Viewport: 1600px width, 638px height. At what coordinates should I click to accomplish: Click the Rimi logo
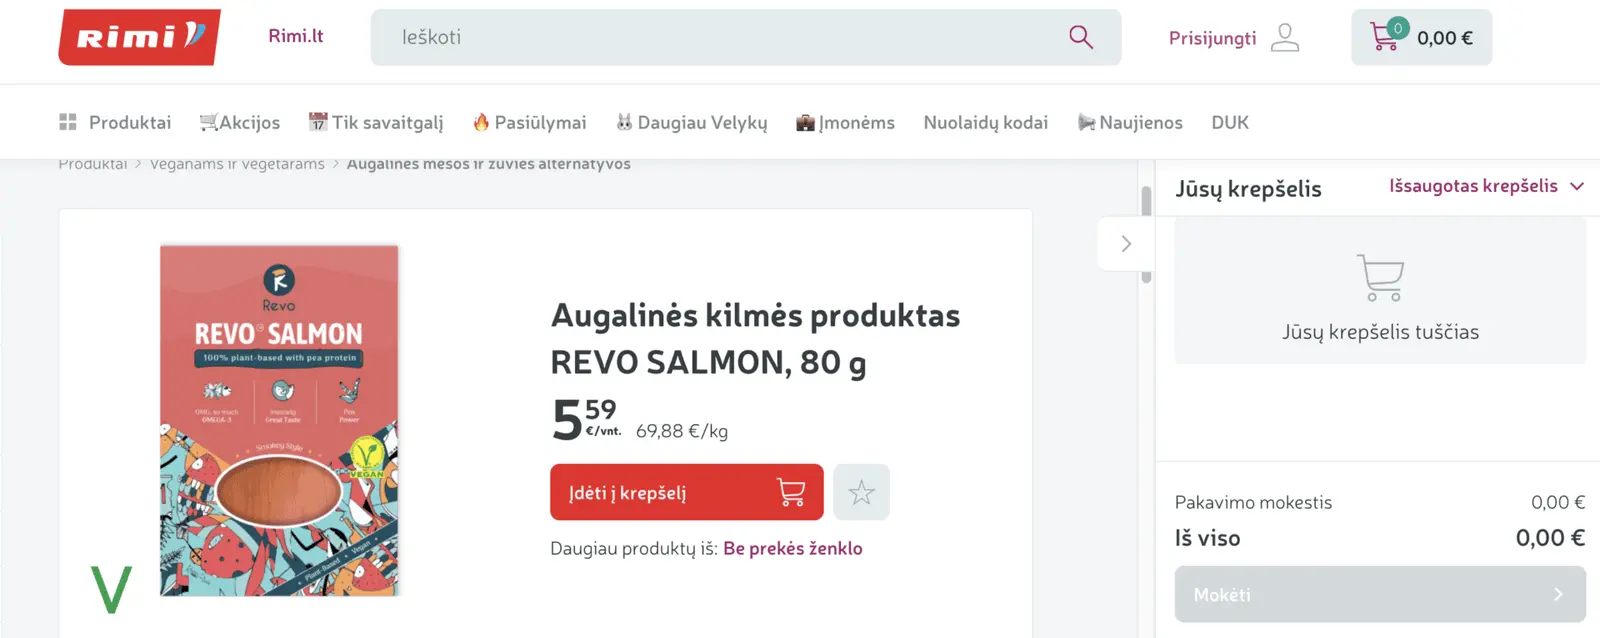click(x=140, y=37)
